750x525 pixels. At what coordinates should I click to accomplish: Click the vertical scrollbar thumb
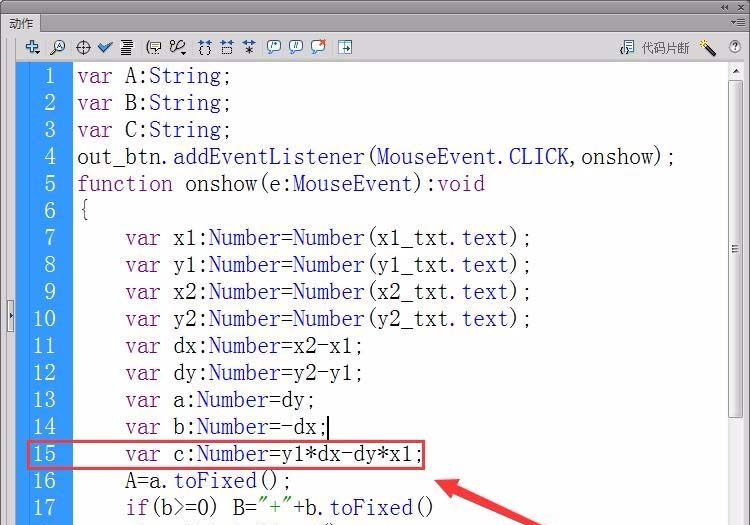tap(736, 249)
